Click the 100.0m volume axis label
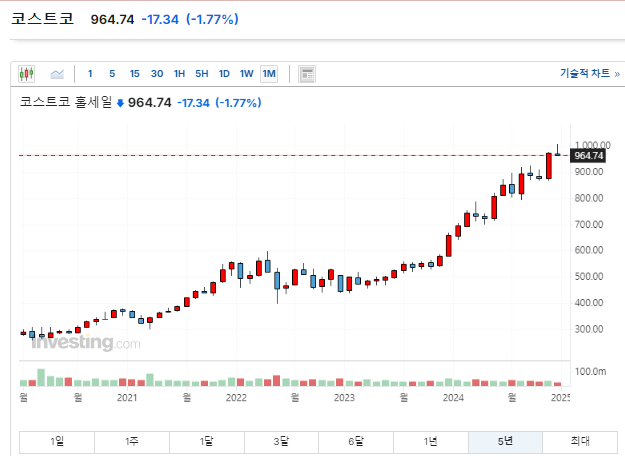The image size is (625, 456). point(590,371)
